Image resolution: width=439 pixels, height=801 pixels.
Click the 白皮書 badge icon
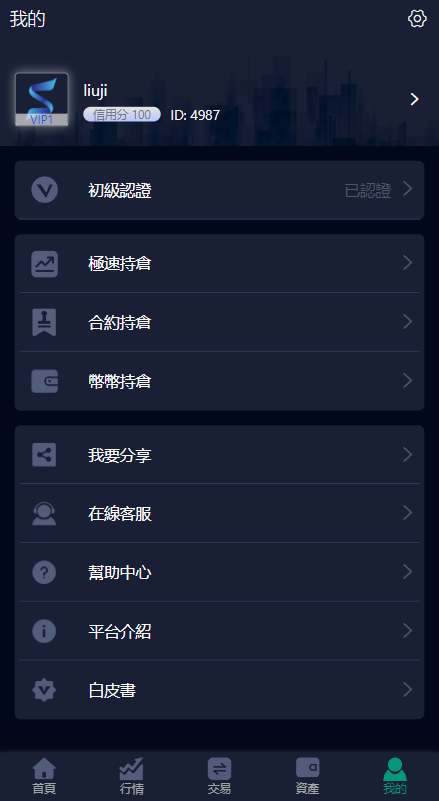coord(44,690)
